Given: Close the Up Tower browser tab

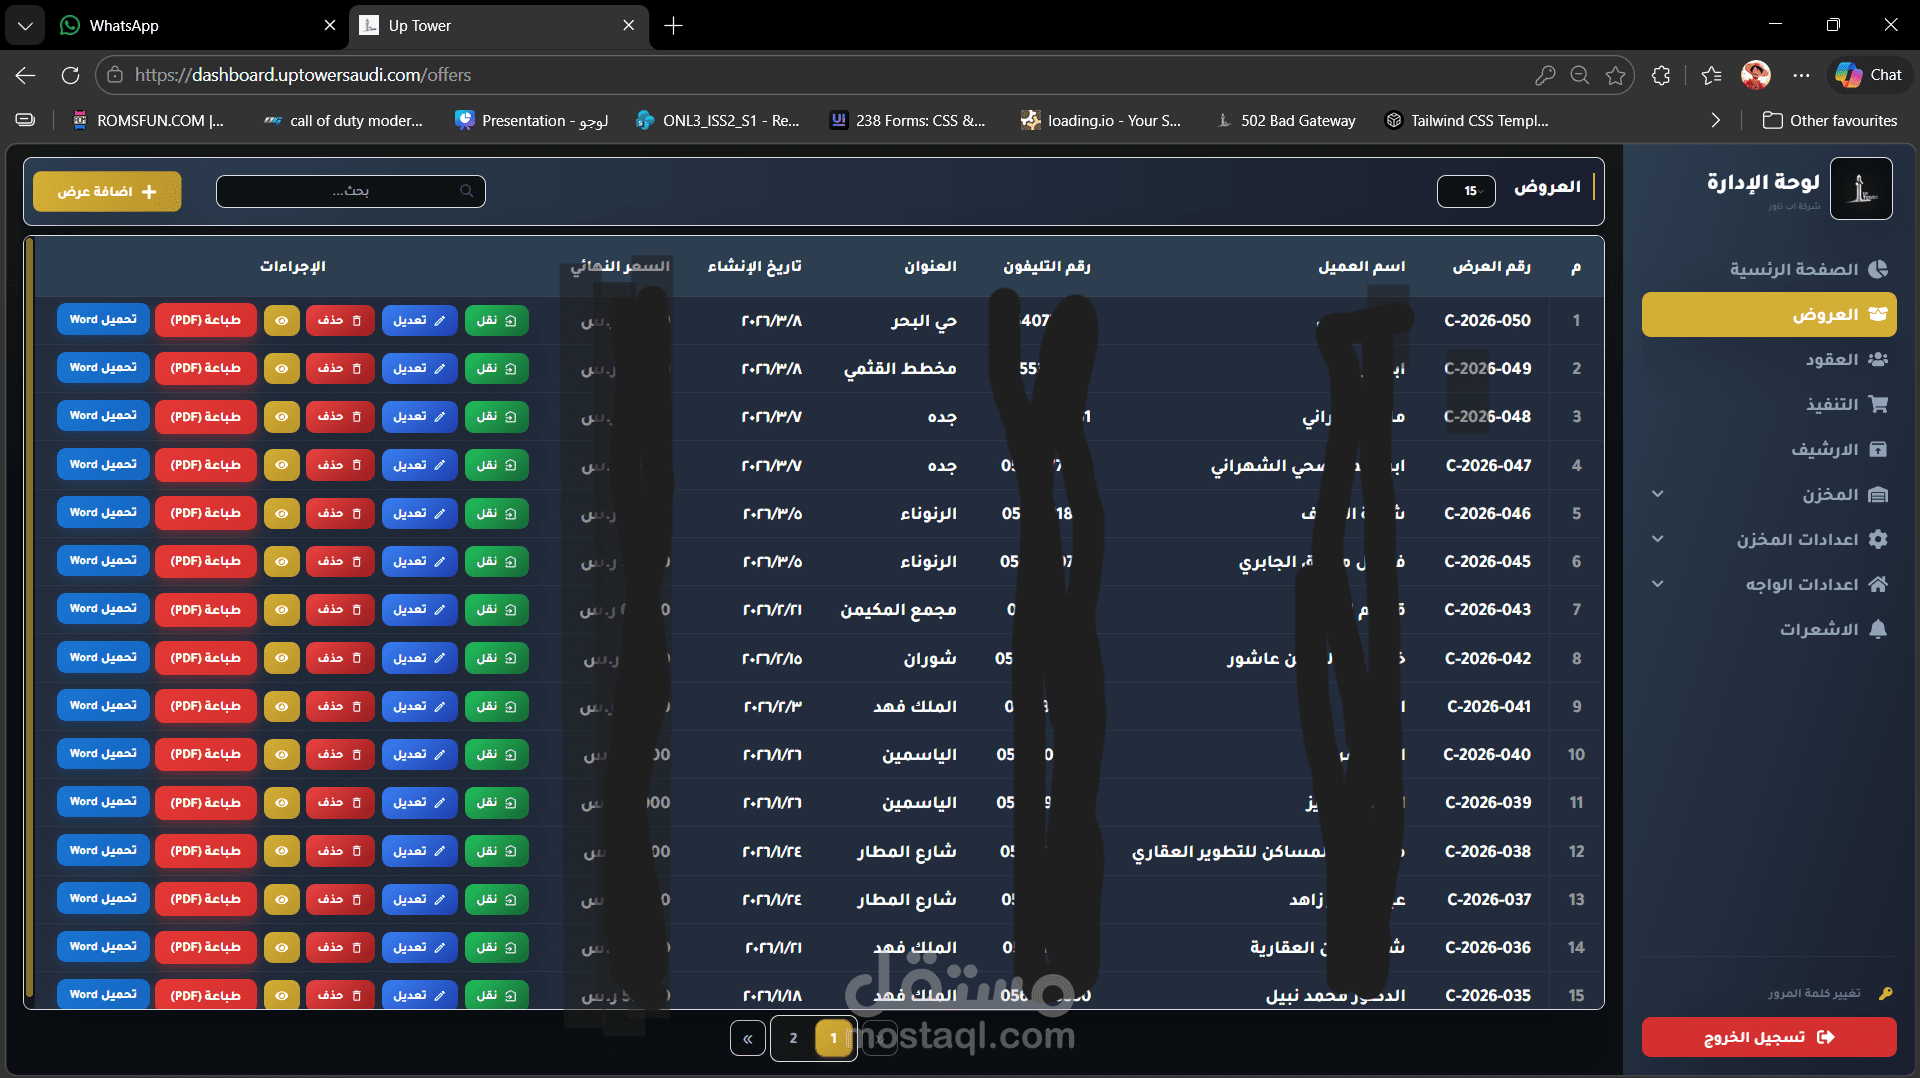Looking at the screenshot, I should [628, 25].
